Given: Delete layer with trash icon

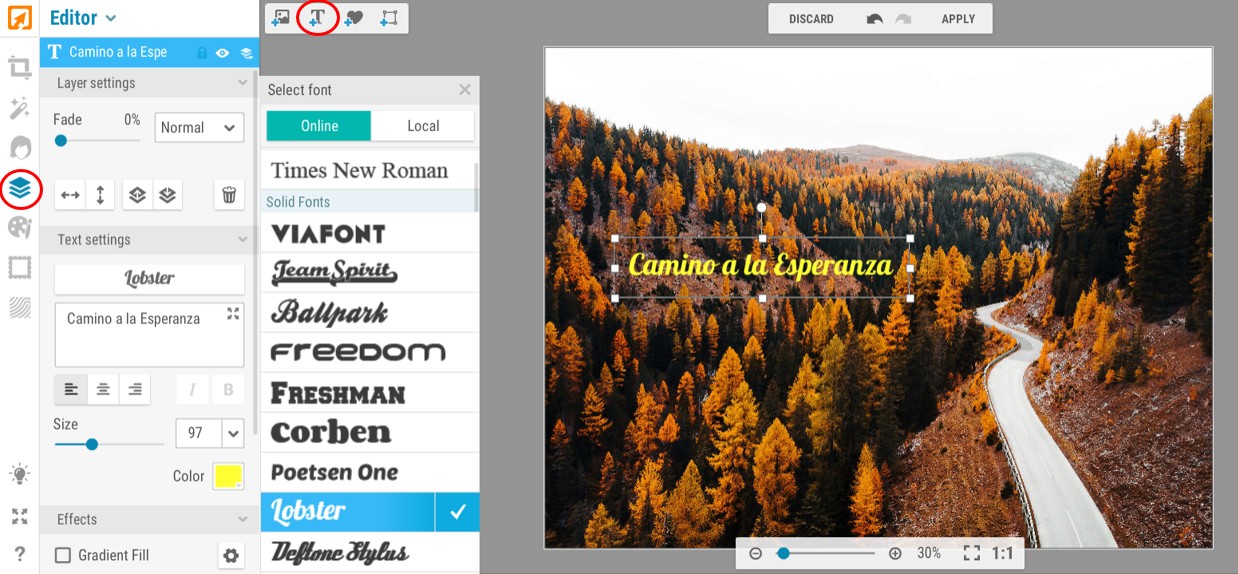Looking at the screenshot, I should [x=229, y=195].
